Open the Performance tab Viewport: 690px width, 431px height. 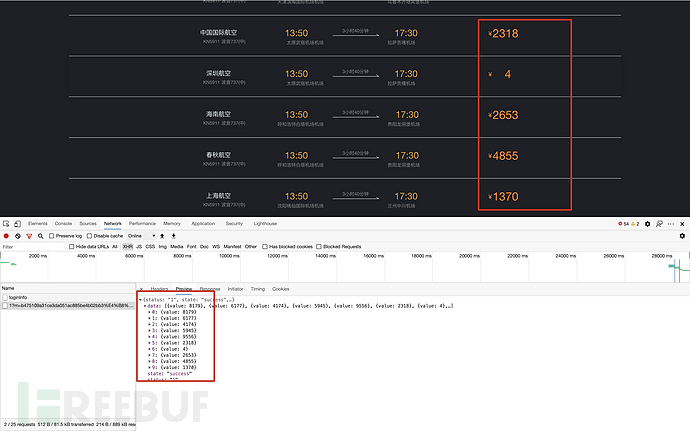tap(143, 224)
